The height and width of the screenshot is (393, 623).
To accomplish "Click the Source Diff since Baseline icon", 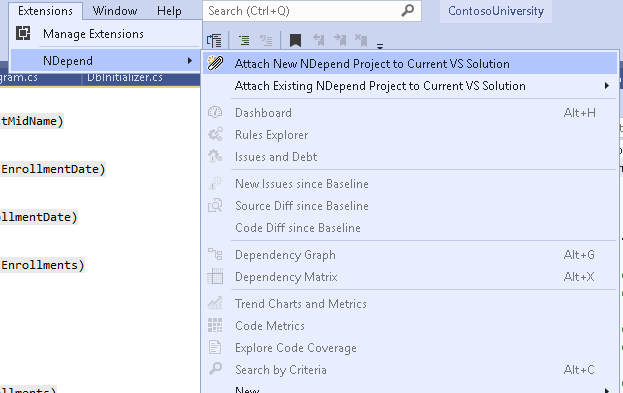I will click(215, 205).
